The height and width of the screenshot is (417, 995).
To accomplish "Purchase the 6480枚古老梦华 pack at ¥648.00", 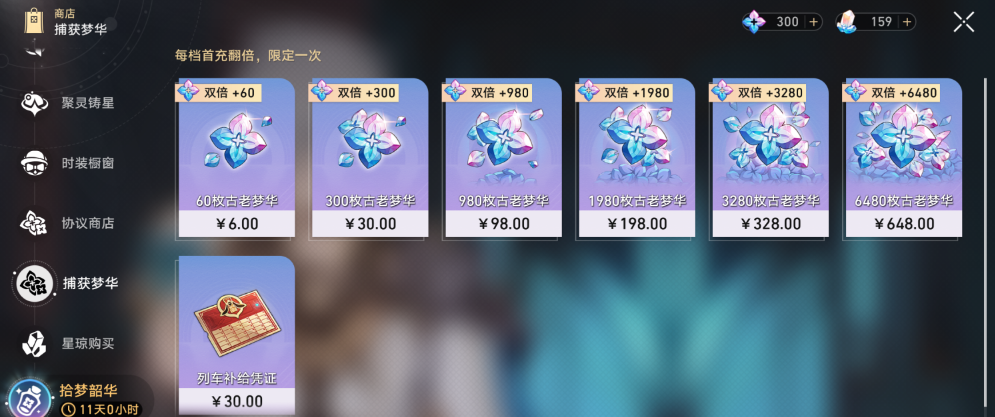I will click(904, 159).
